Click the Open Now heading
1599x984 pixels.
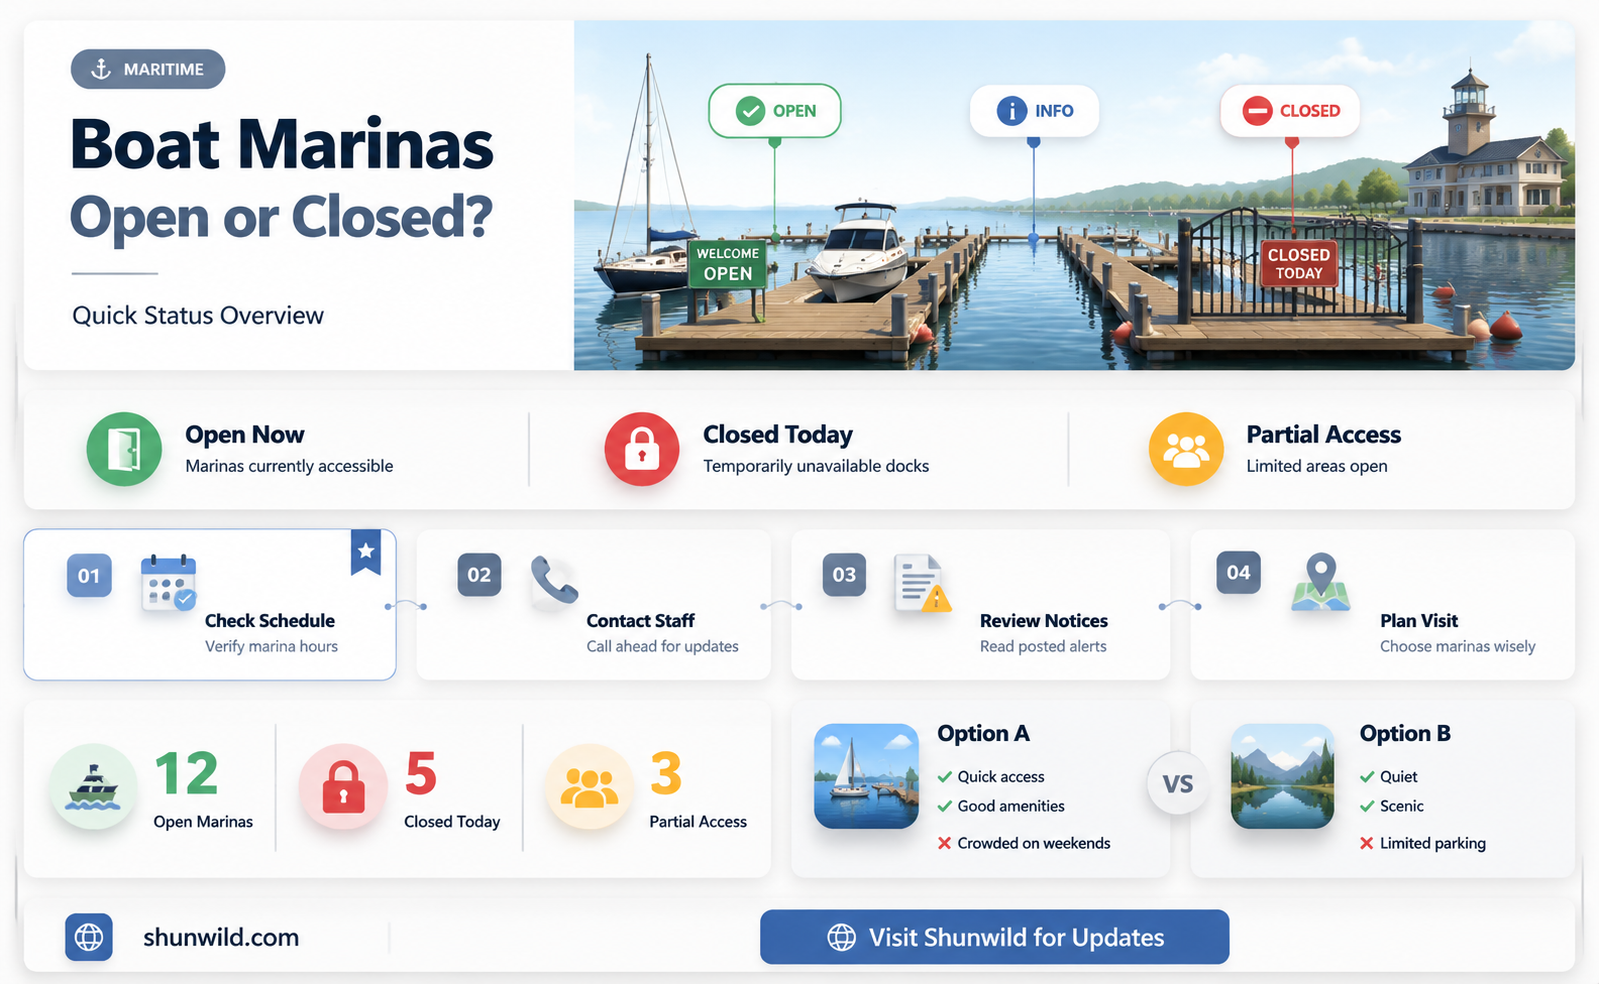[x=245, y=435]
